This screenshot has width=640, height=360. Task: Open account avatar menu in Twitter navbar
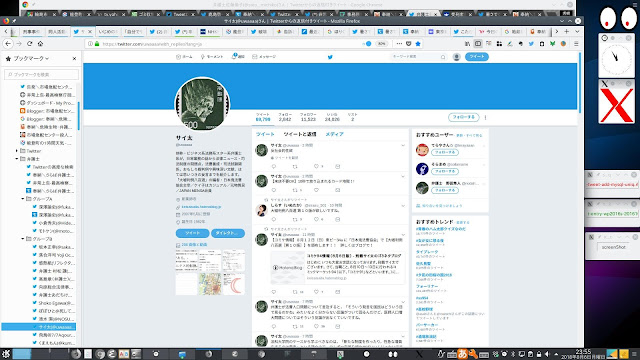pos(457,57)
